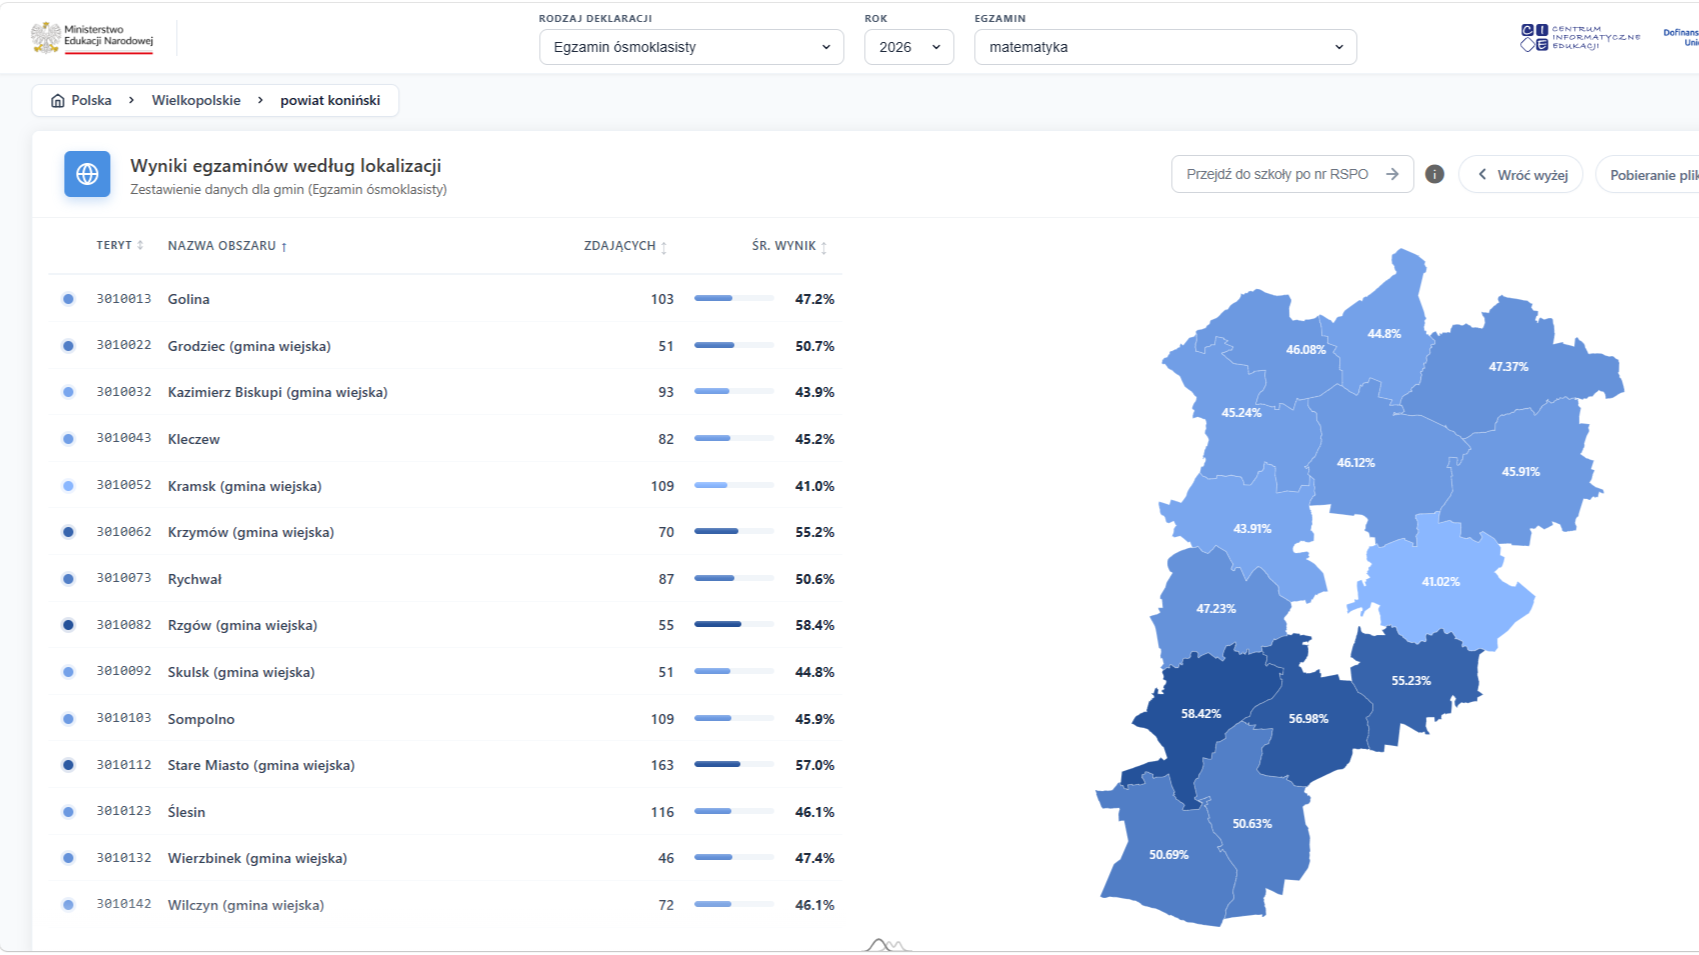1699x955 pixels.
Task: Open the Egzamin dropdown showing matematyka
Action: click(x=1165, y=47)
